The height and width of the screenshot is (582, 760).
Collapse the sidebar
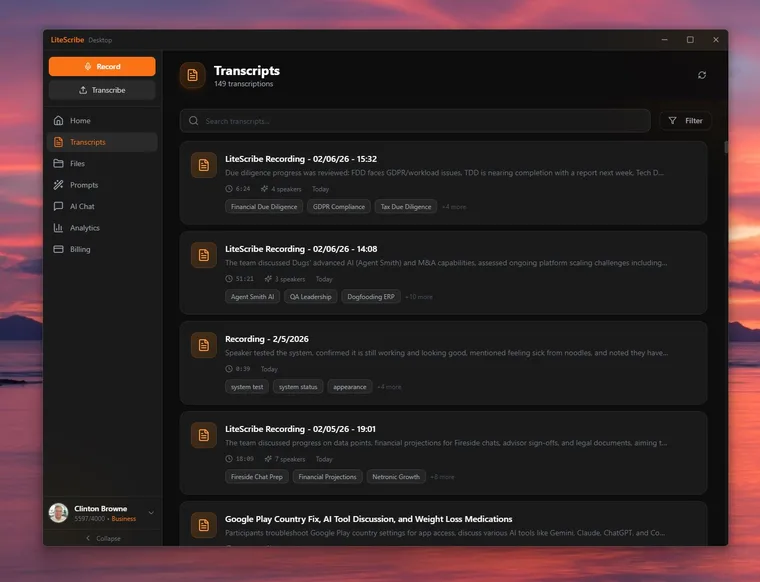click(x=103, y=538)
